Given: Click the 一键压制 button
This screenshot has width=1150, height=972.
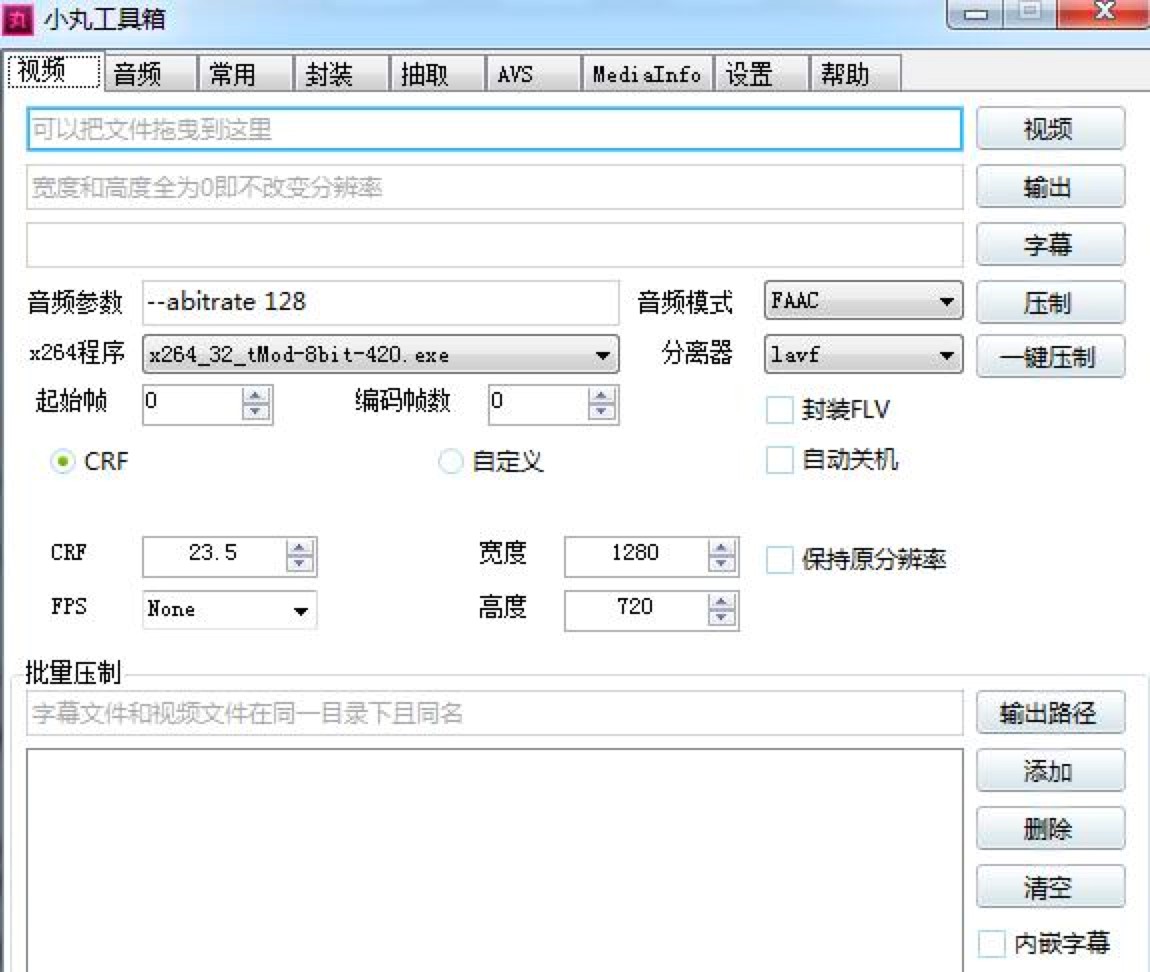Looking at the screenshot, I should coord(1051,355).
